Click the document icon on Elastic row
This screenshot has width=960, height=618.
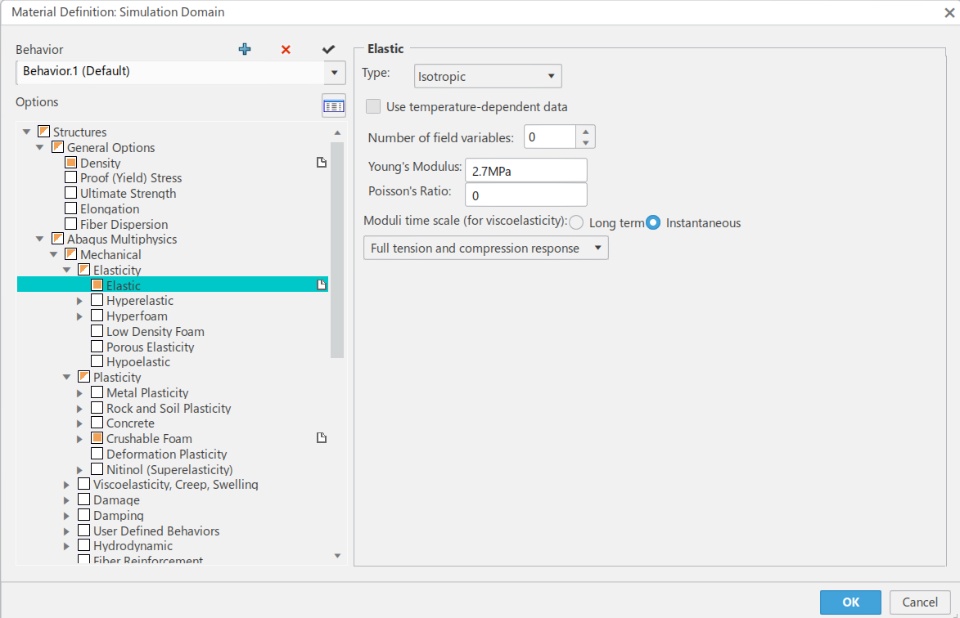321,285
